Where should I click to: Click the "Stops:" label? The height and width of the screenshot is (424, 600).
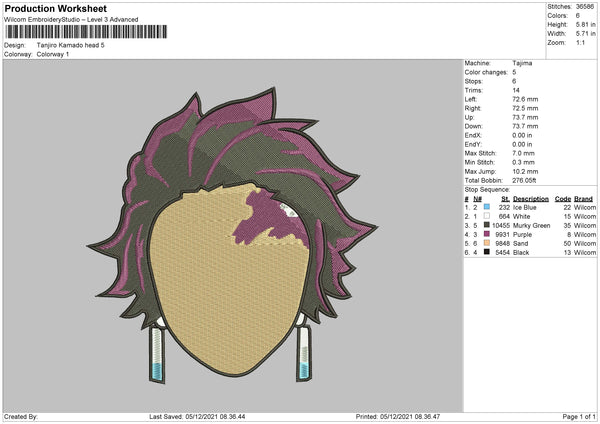coord(473,81)
